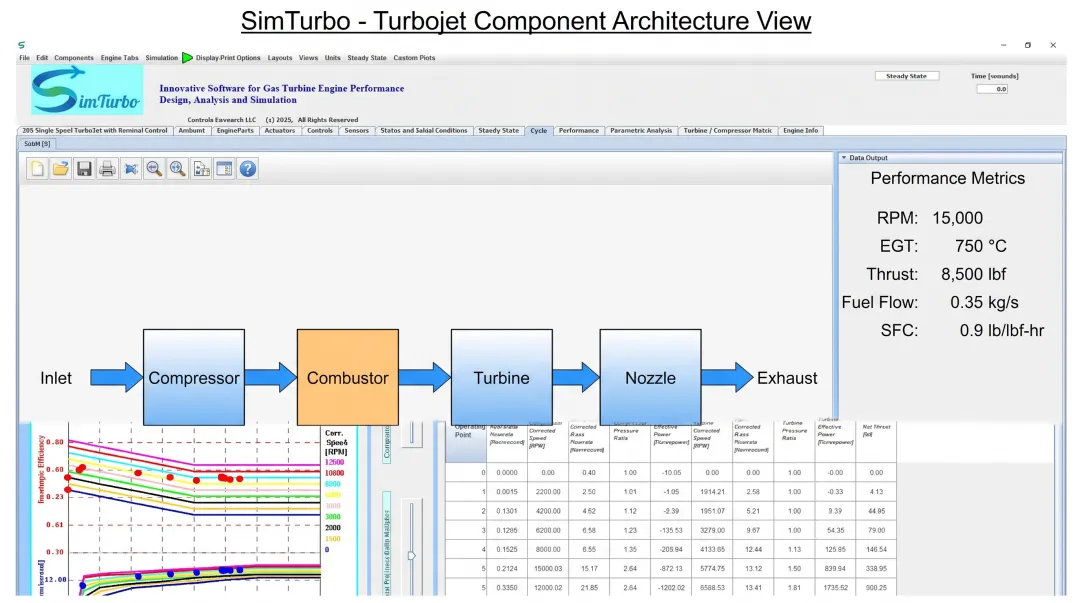The height and width of the screenshot is (603, 1080).
Task: Save with the floppy disk icon
Action: point(84,169)
